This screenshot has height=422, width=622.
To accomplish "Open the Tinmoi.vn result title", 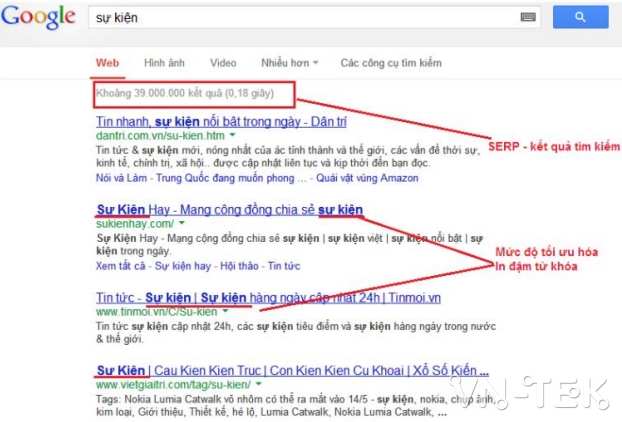I will tap(268, 298).
